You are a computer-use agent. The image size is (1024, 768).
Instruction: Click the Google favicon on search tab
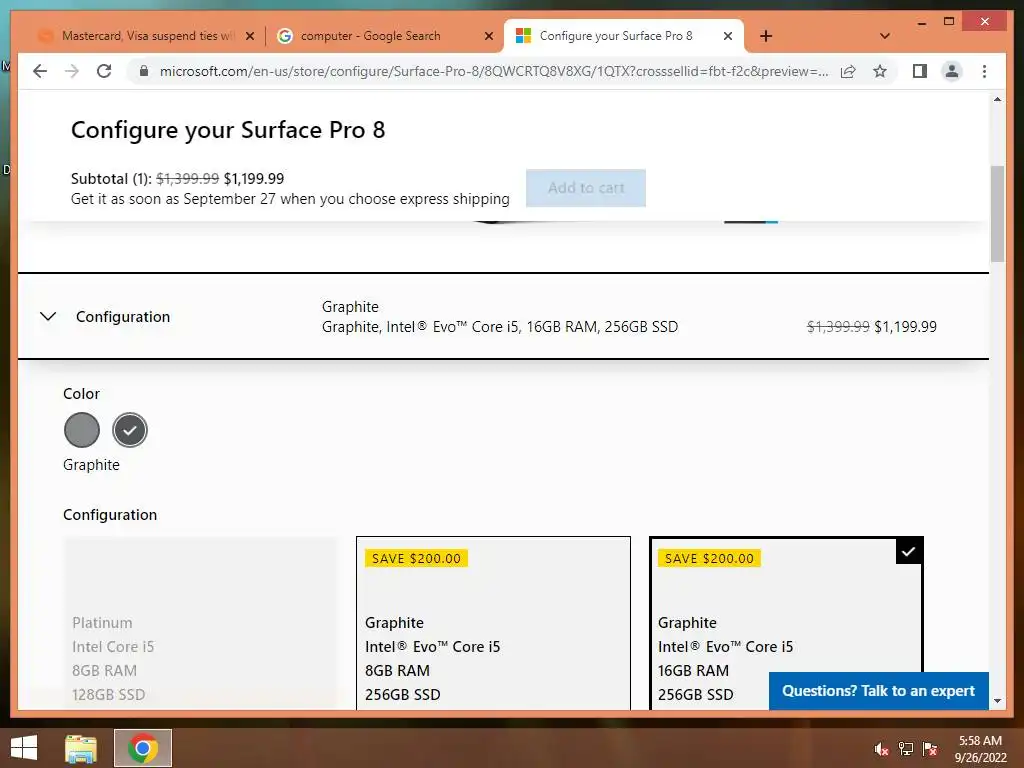point(285,36)
